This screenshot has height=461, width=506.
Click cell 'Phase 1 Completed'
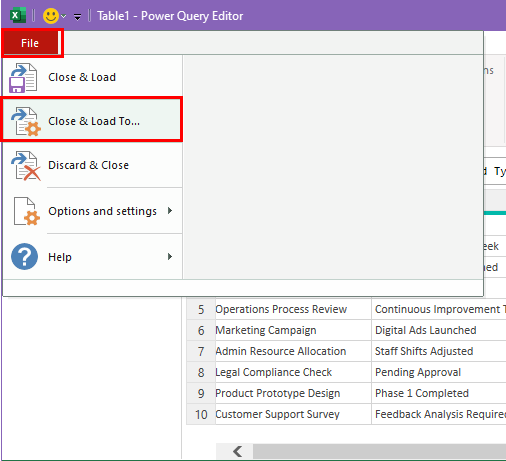[439, 393]
